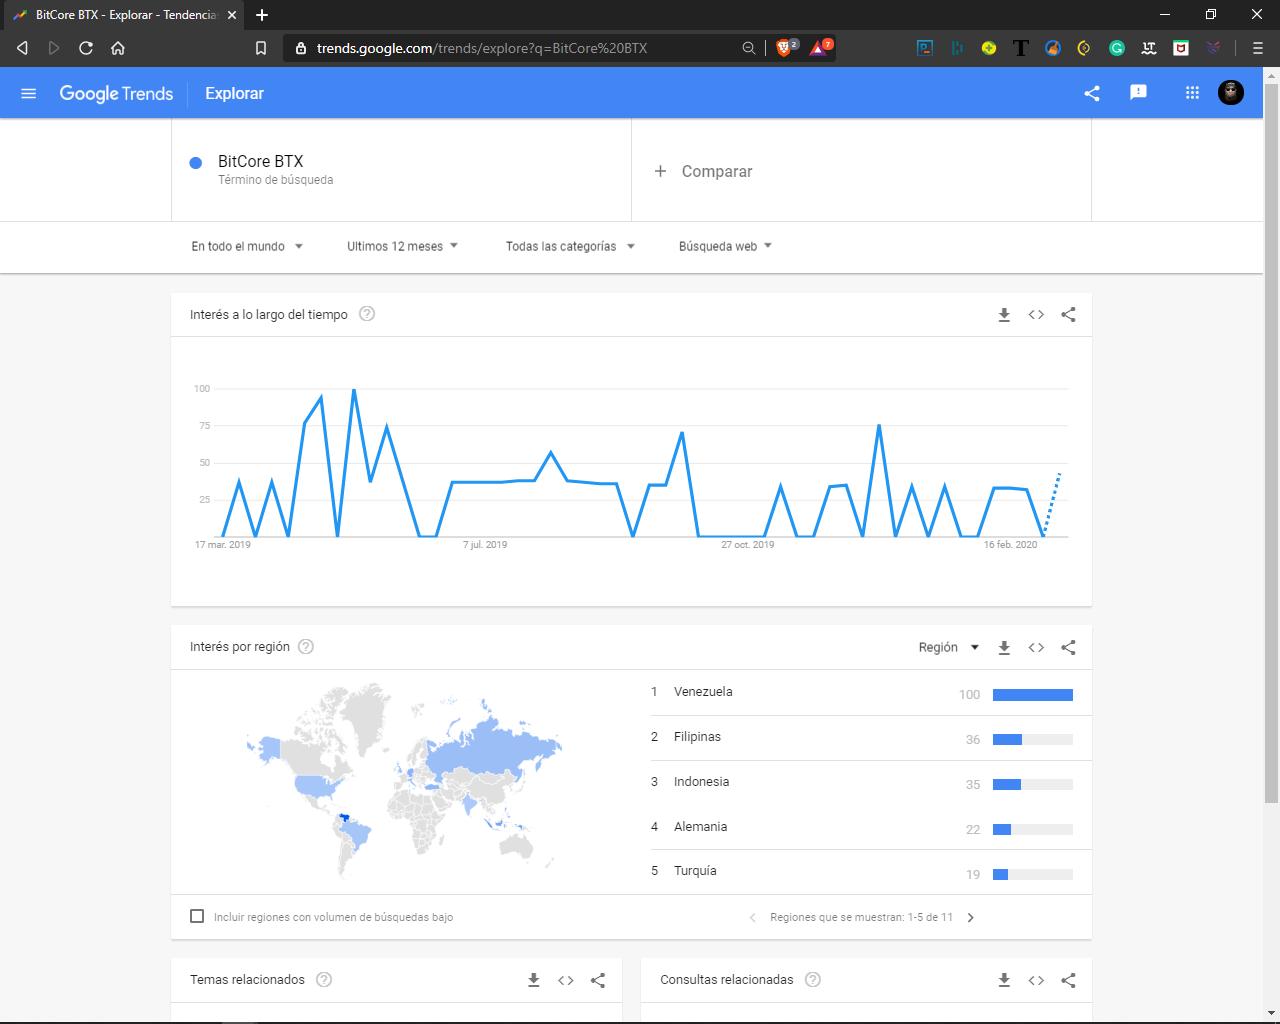This screenshot has height=1024, width=1280.
Task: Share the interest by region card
Action: pyautogui.click(x=1068, y=648)
